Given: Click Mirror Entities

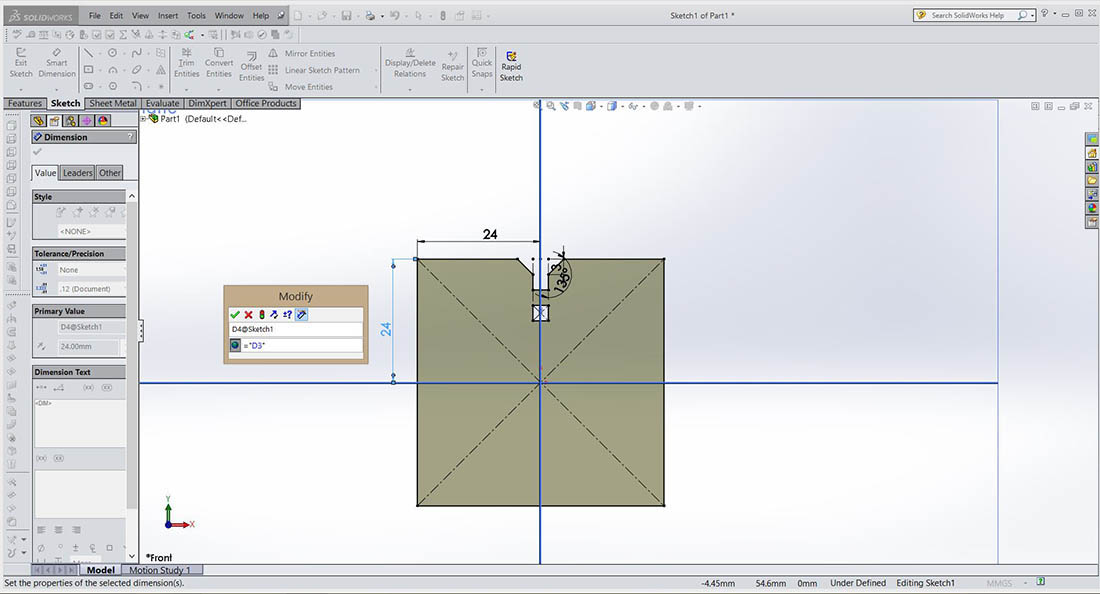Looking at the screenshot, I should pyautogui.click(x=302, y=53).
